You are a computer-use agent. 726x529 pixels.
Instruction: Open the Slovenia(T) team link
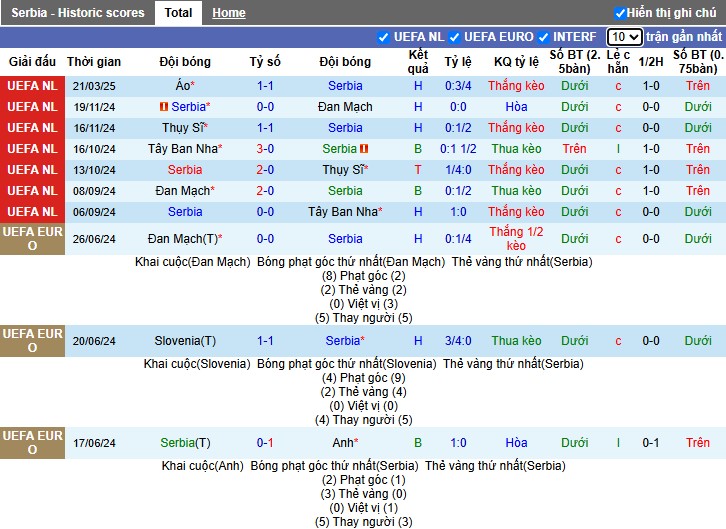pos(185,341)
